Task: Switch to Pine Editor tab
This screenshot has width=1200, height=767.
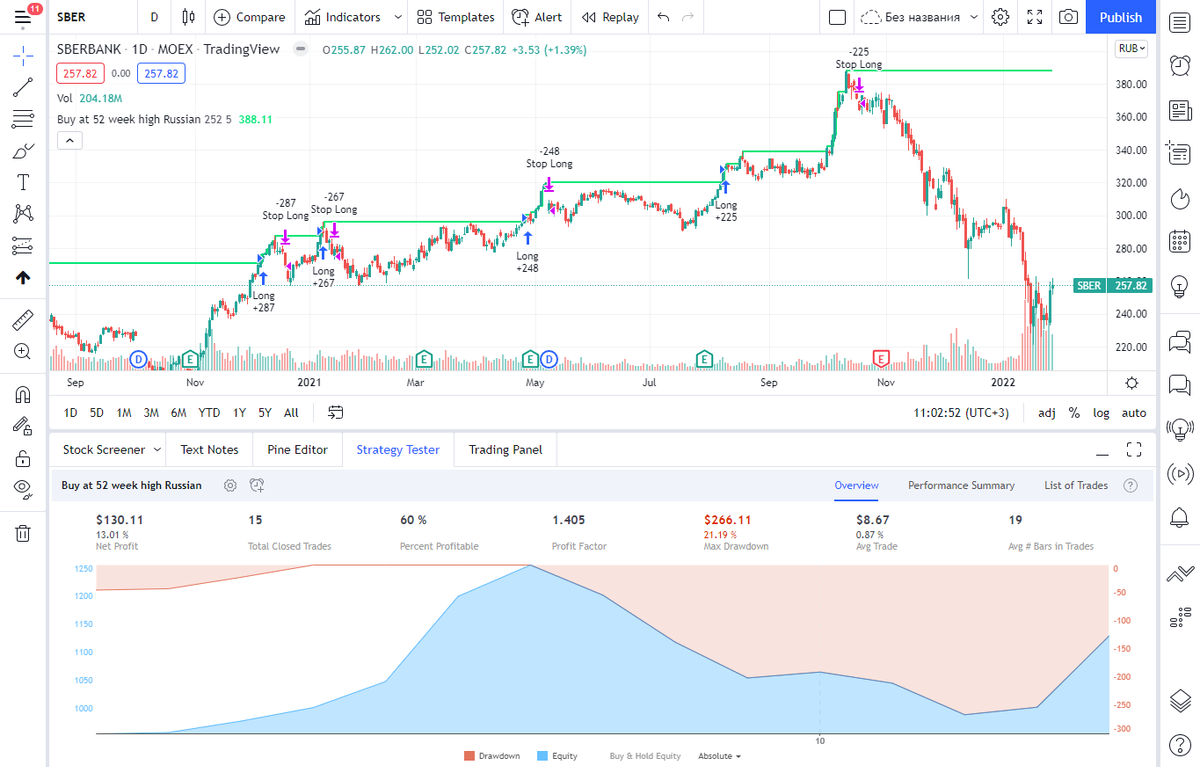Action: [297, 450]
